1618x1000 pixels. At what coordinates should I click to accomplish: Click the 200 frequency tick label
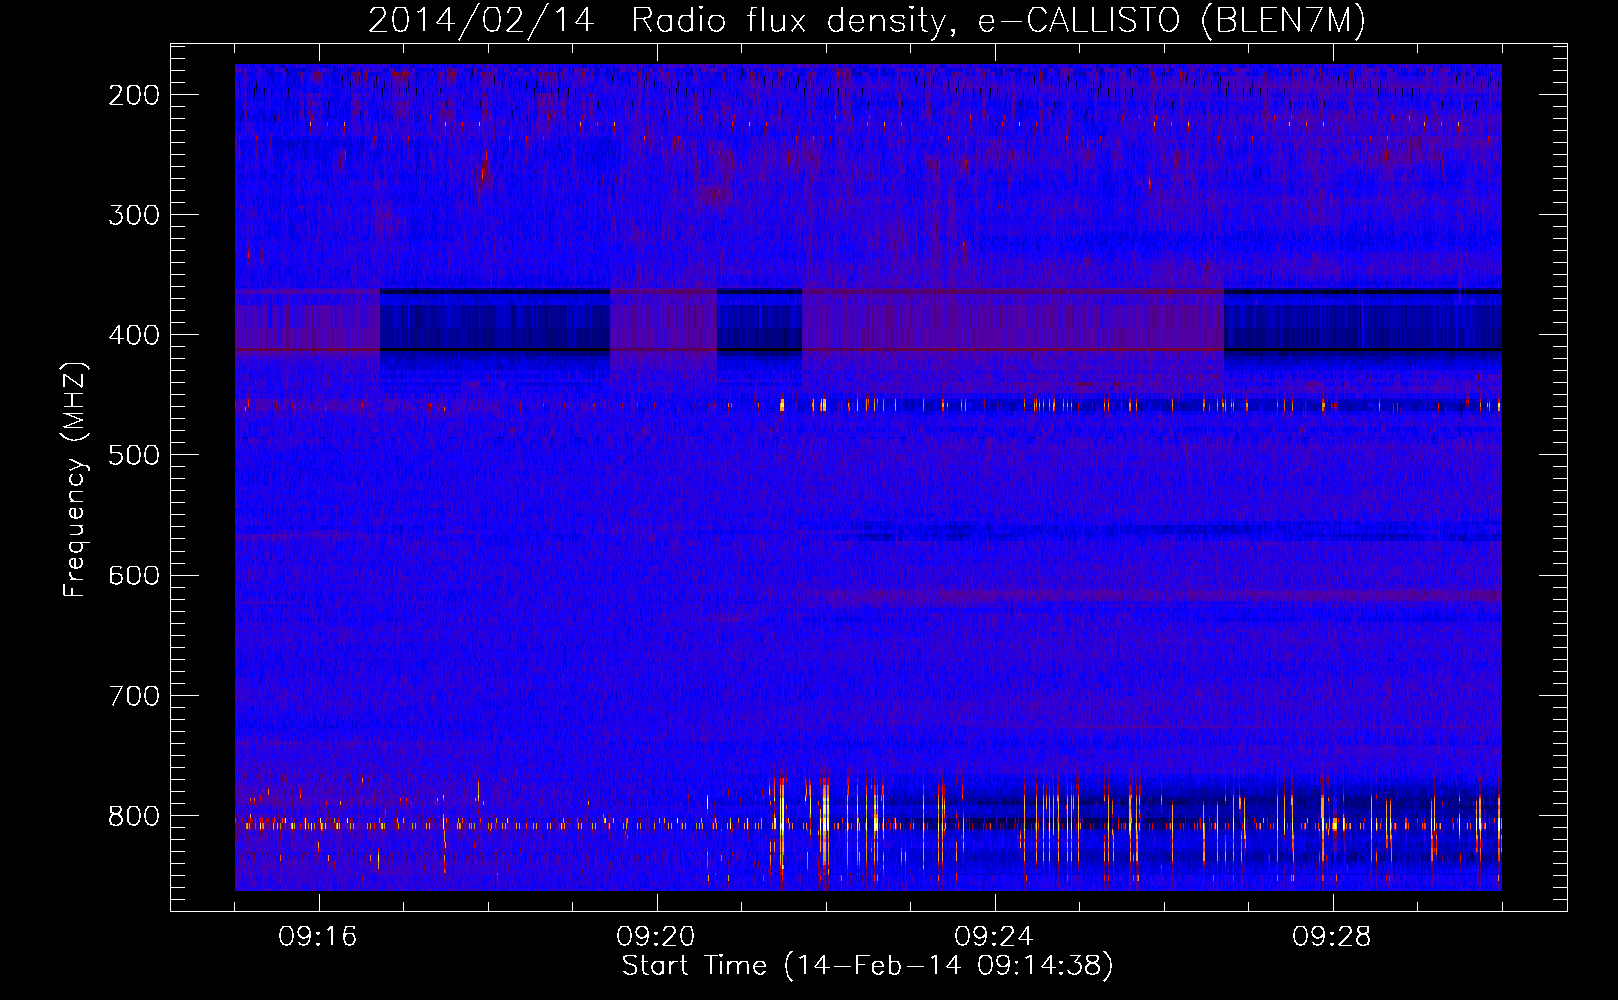click(134, 95)
